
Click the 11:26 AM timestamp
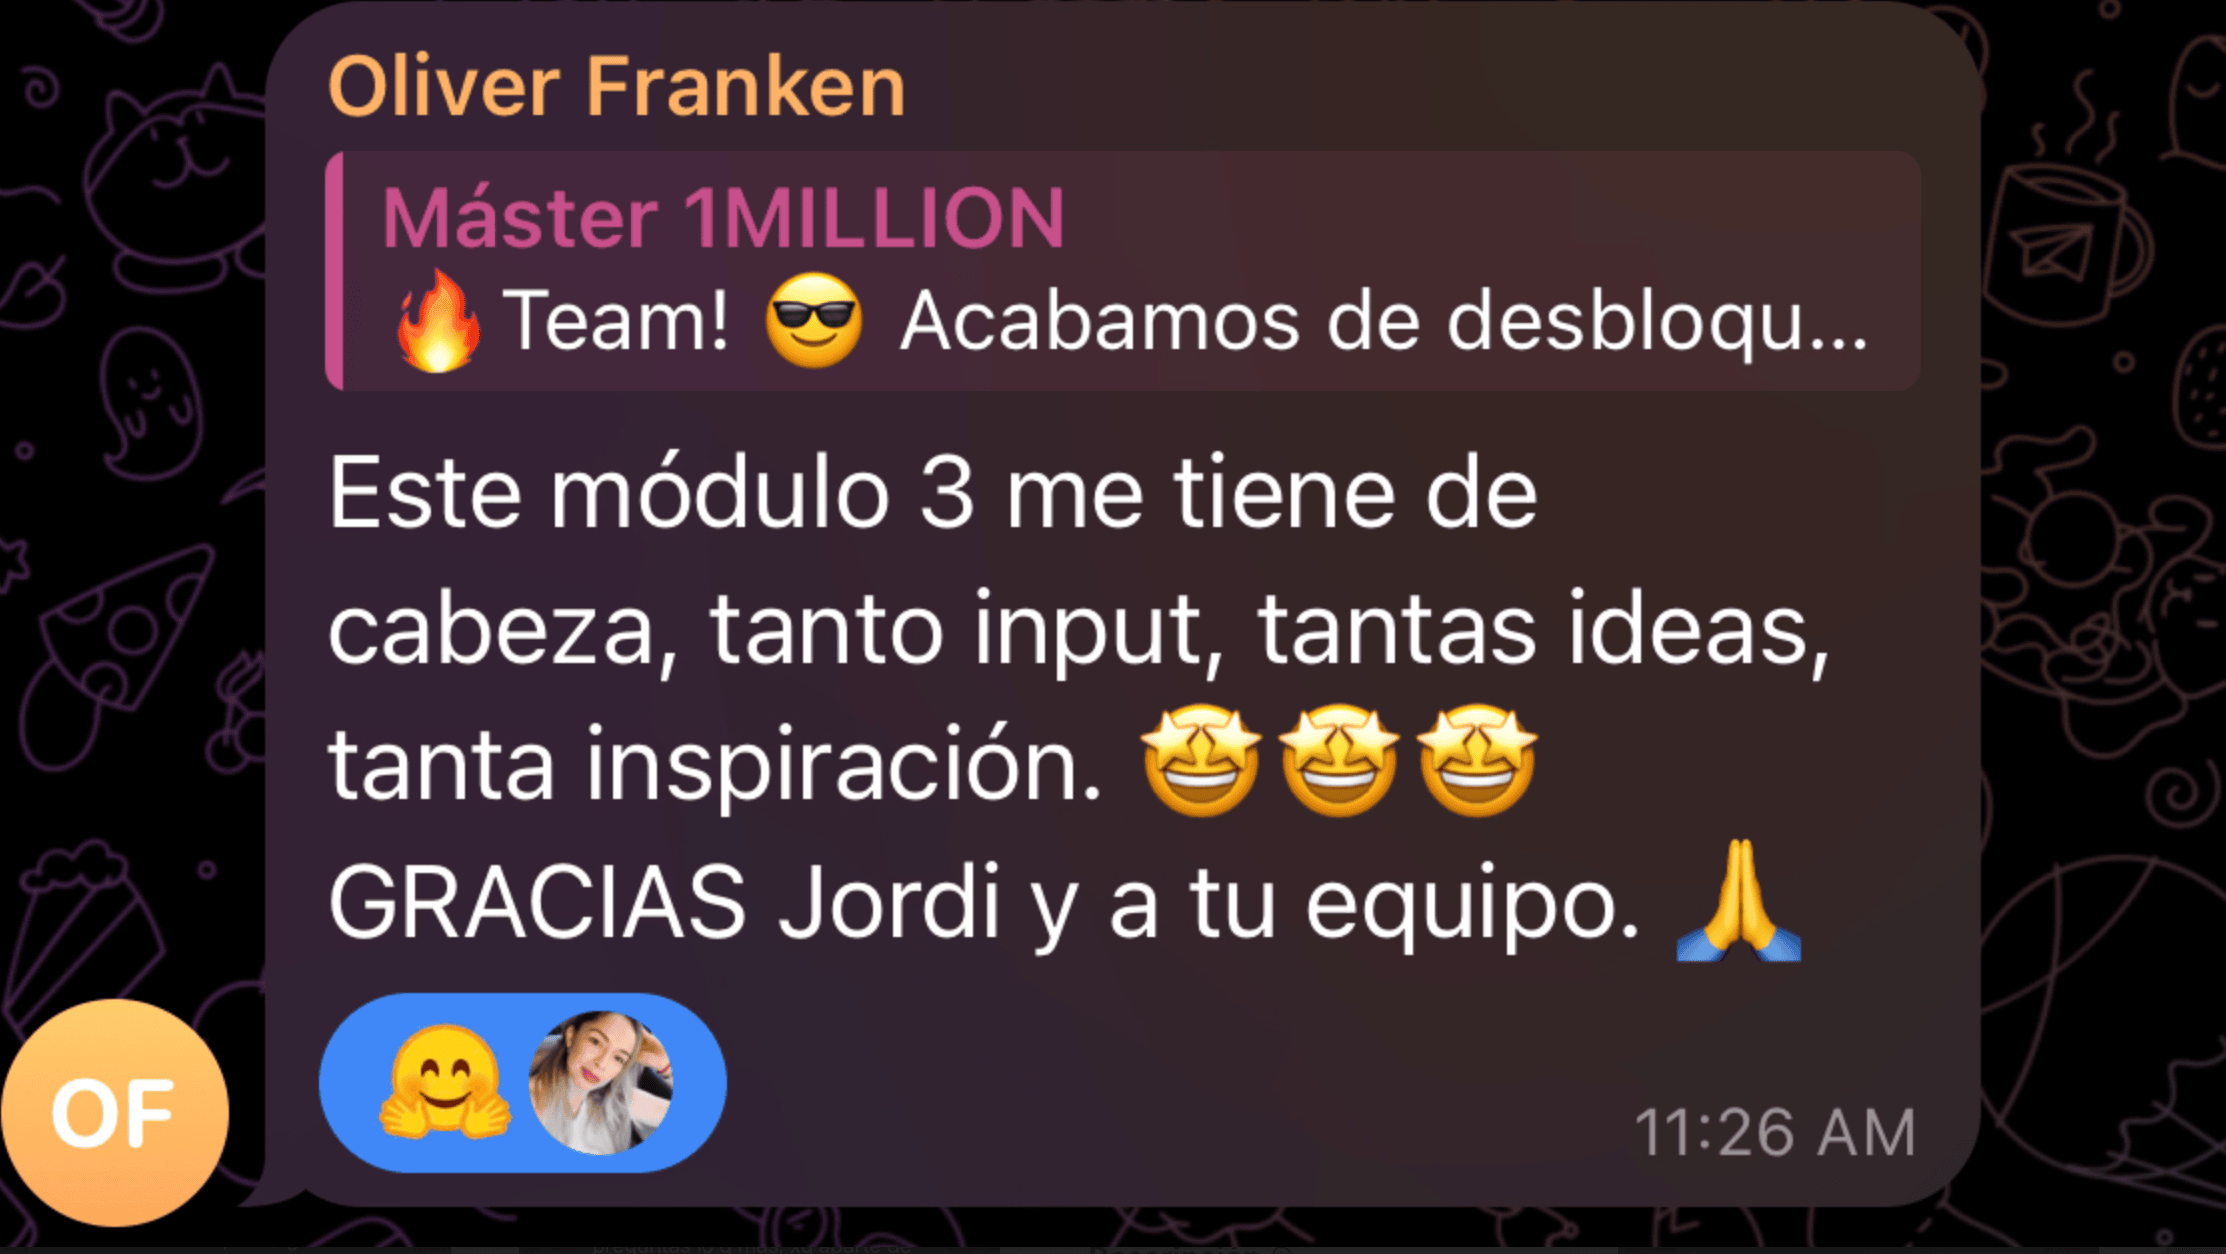point(1775,1133)
